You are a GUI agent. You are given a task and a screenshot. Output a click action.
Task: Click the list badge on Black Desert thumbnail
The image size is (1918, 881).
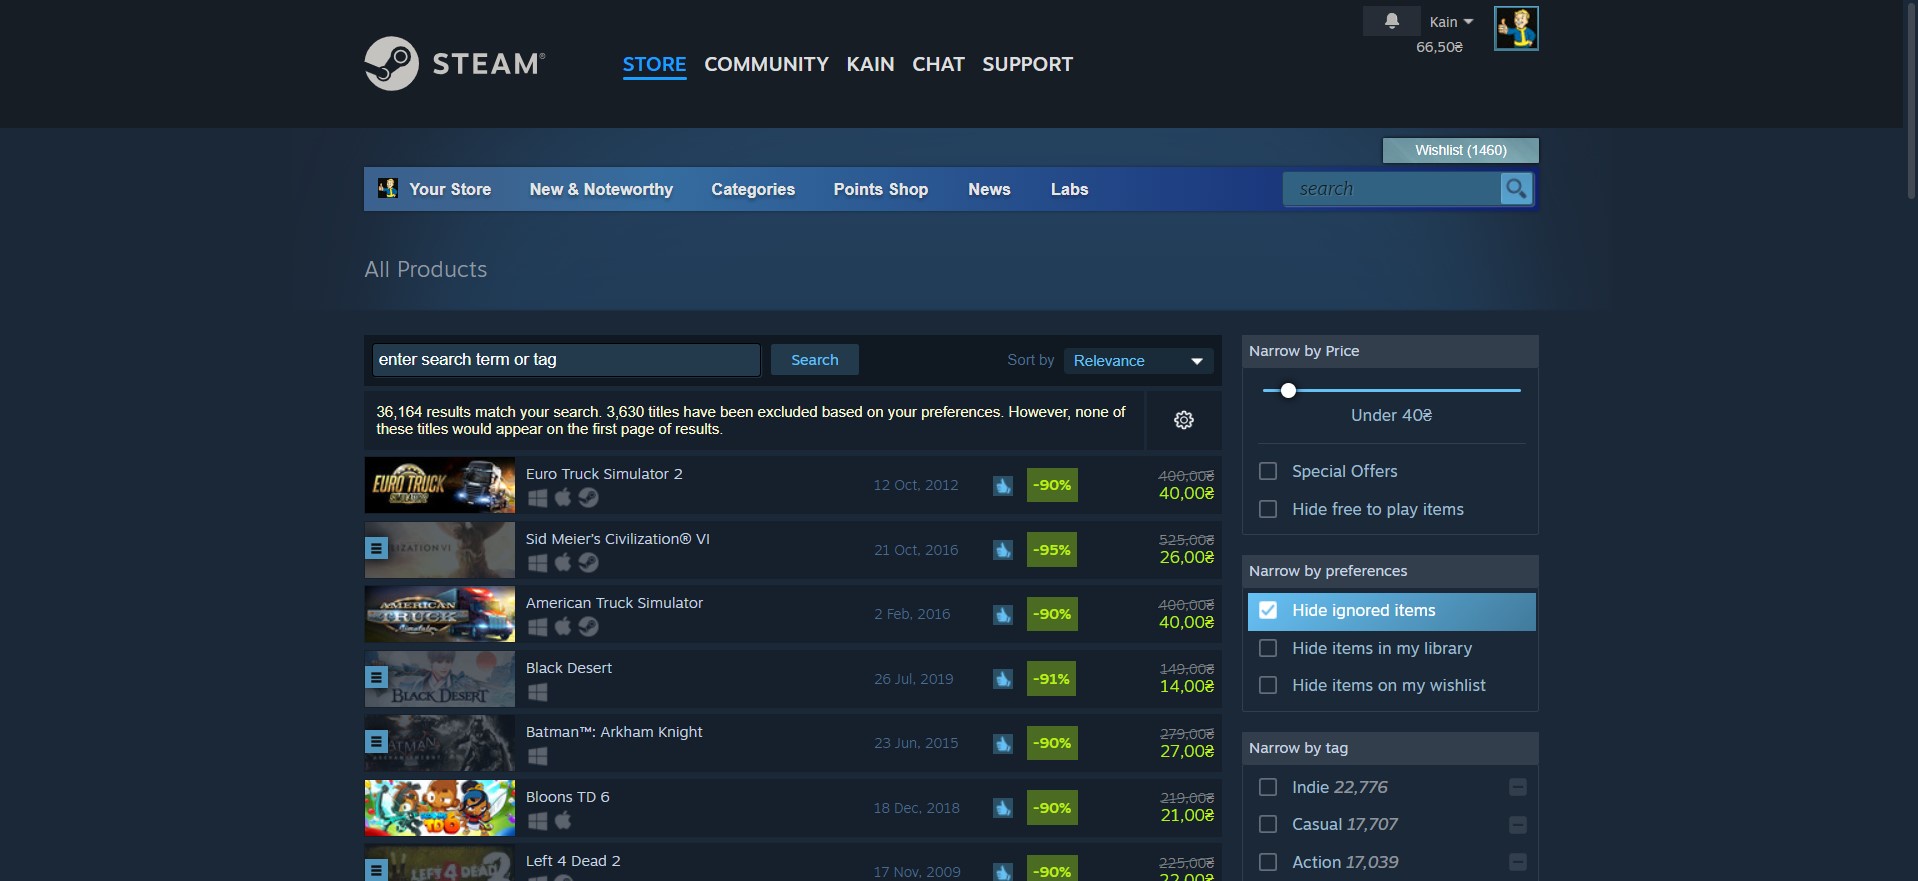[376, 677]
